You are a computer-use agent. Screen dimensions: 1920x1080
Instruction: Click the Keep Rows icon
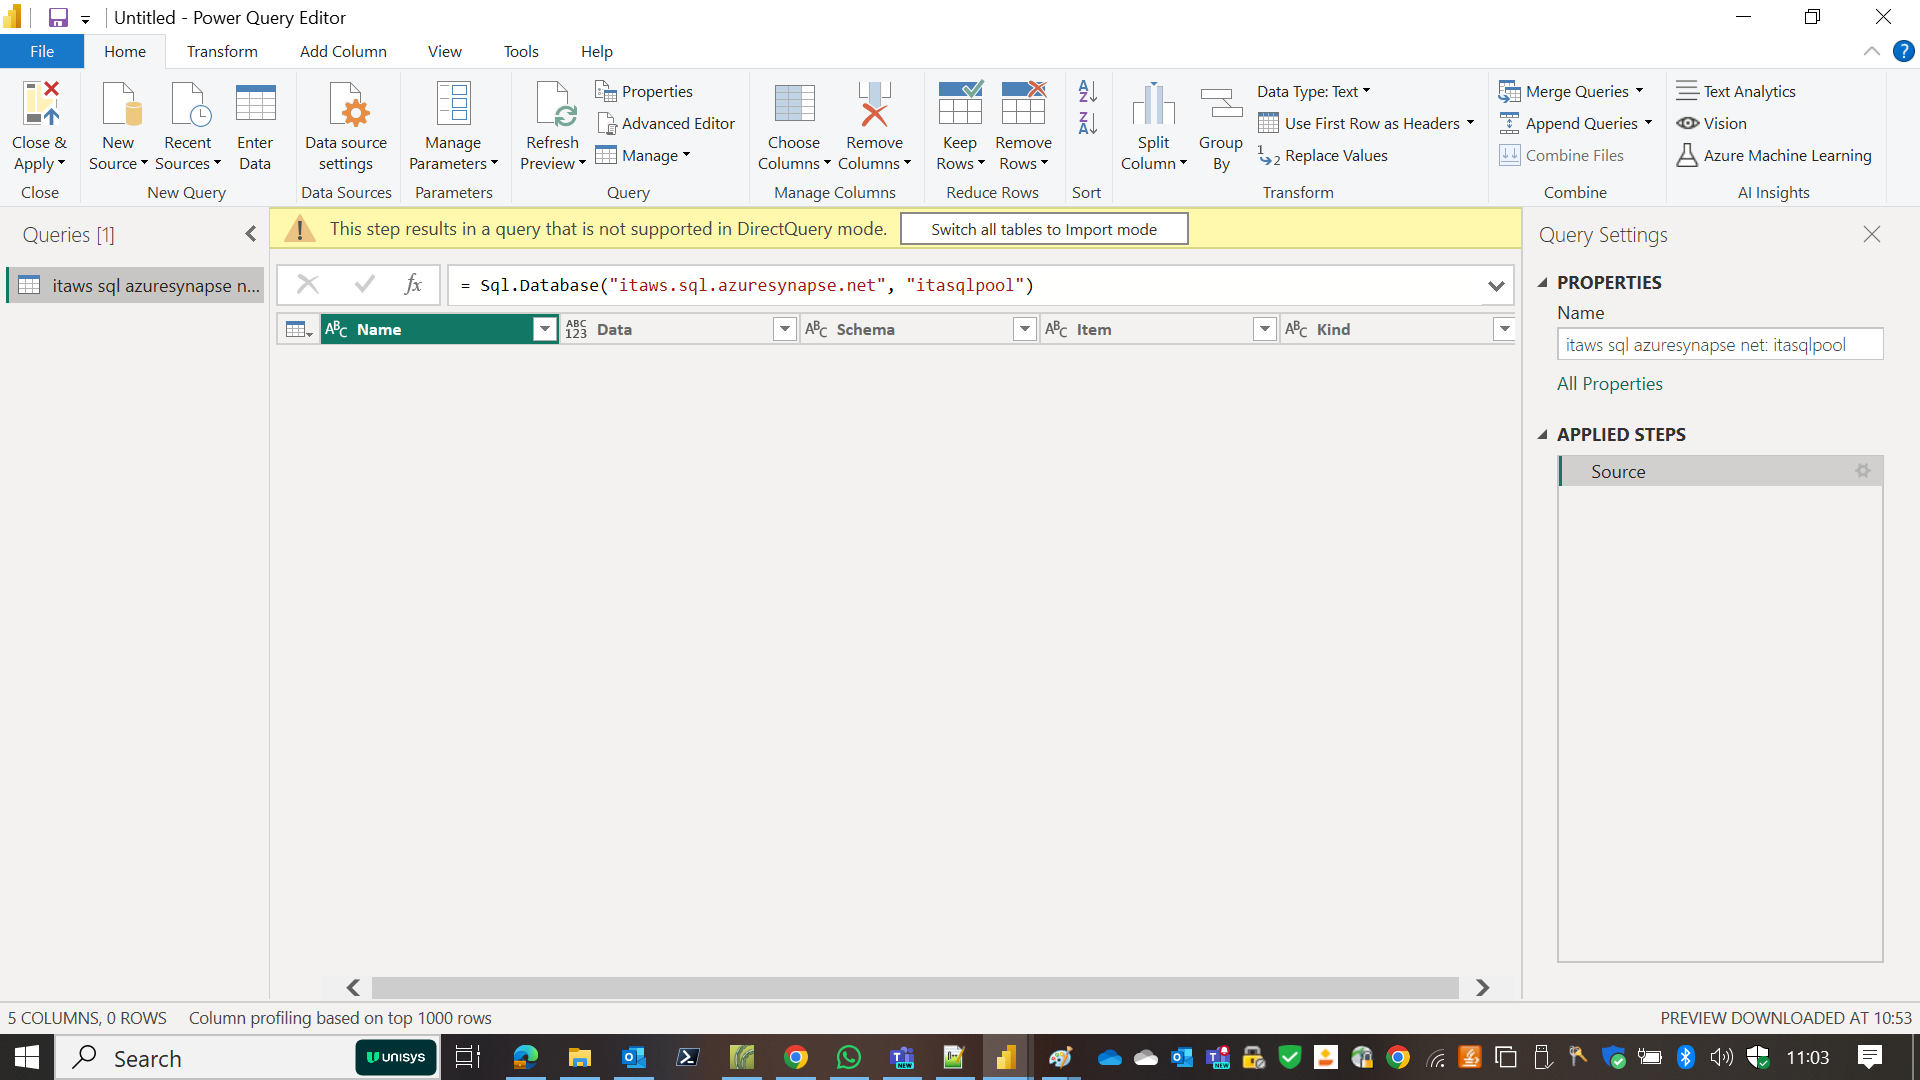click(x=960, y=104)
